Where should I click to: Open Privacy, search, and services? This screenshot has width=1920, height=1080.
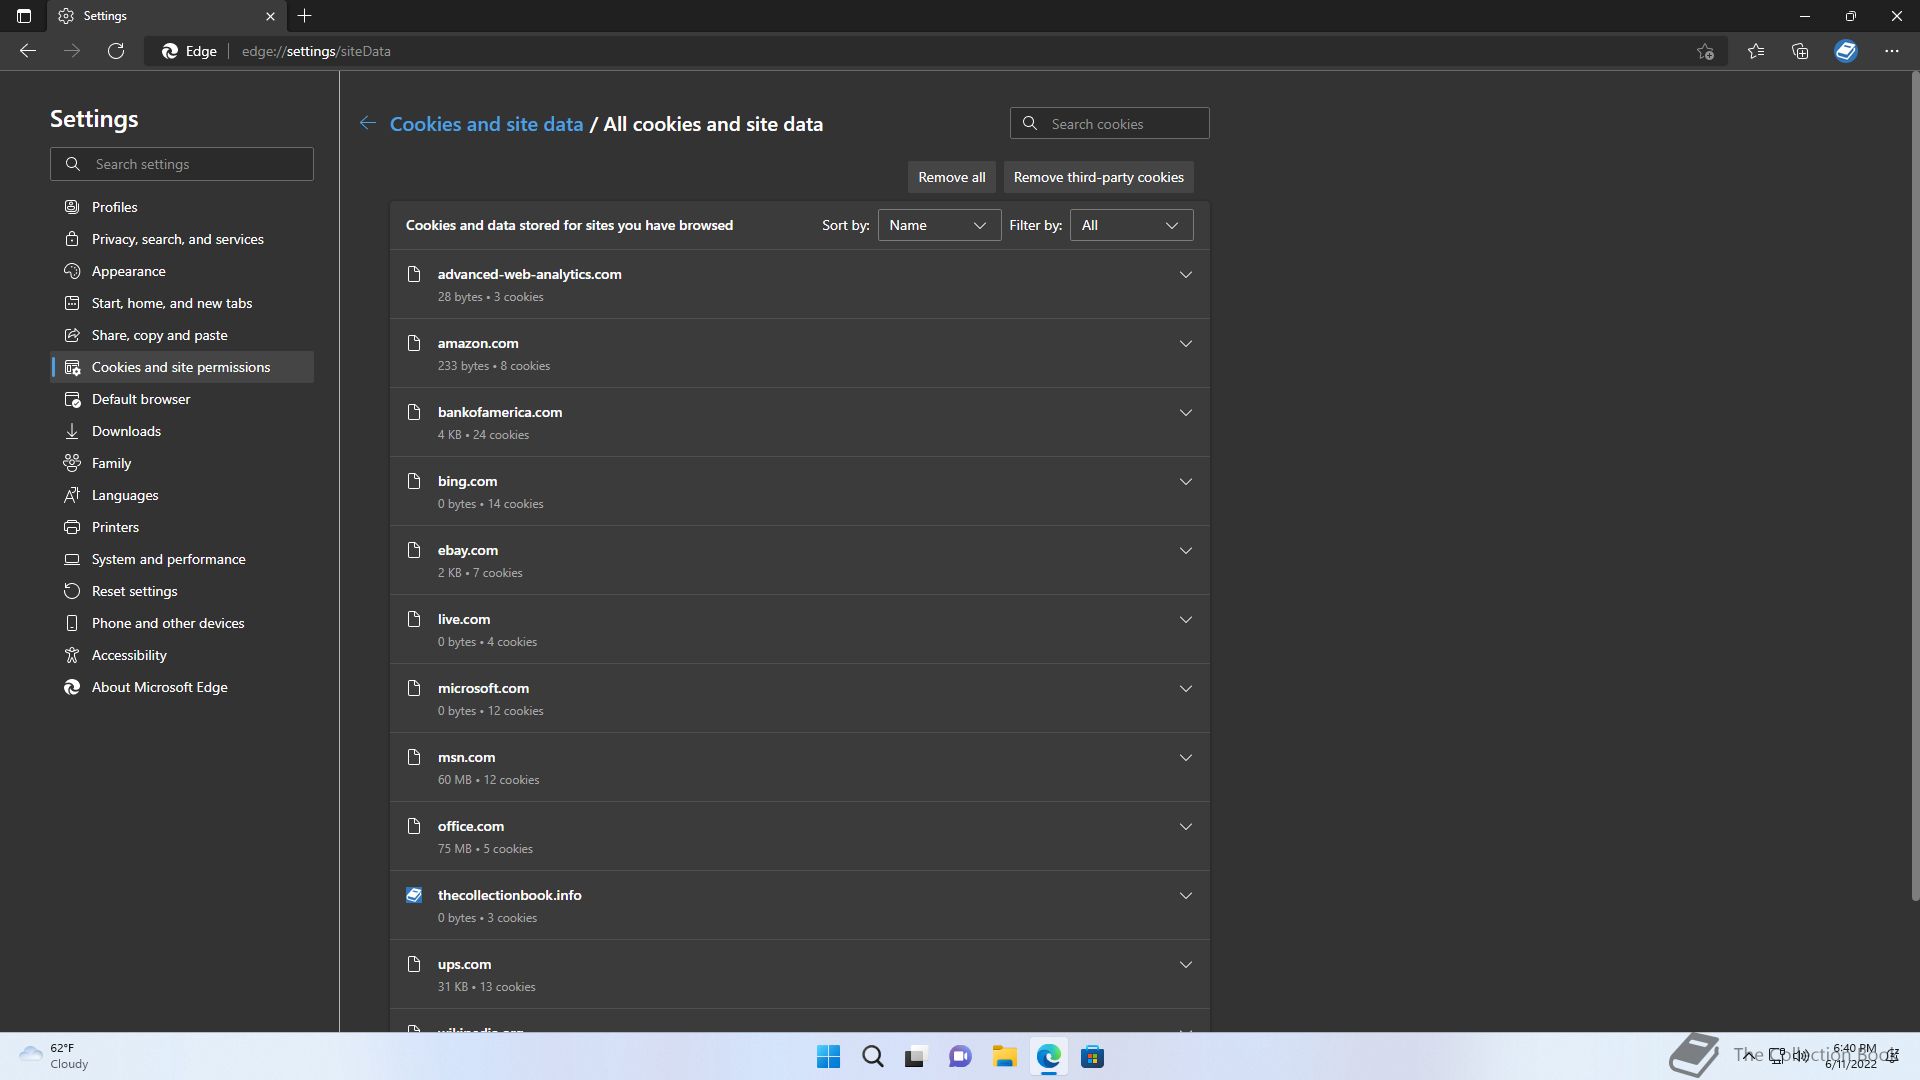click(182, 239)
